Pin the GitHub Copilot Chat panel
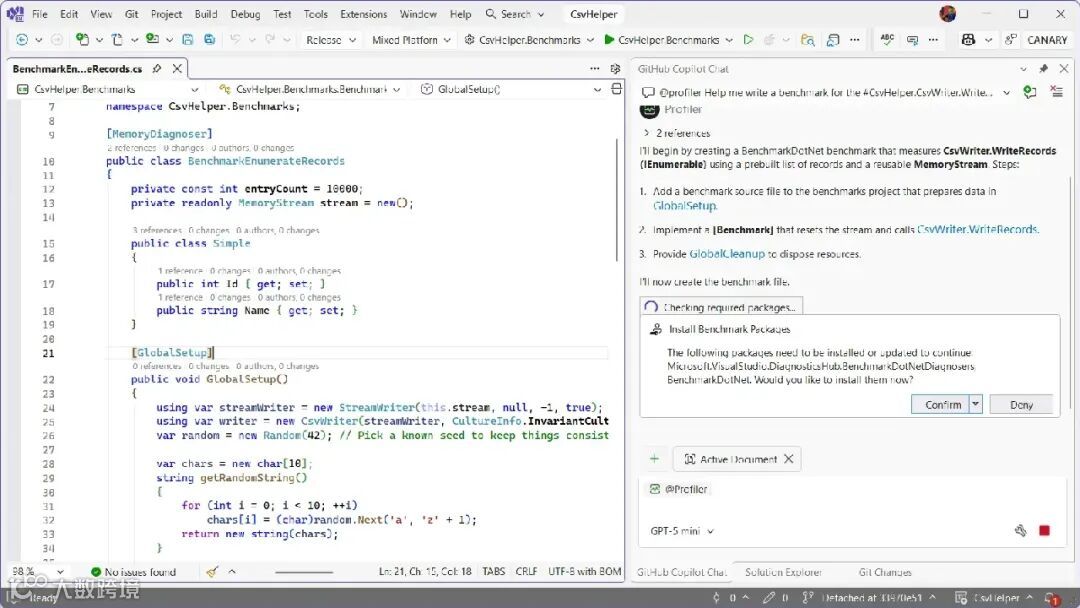Screen dimensions: 1080x608 pos(1043,69)
